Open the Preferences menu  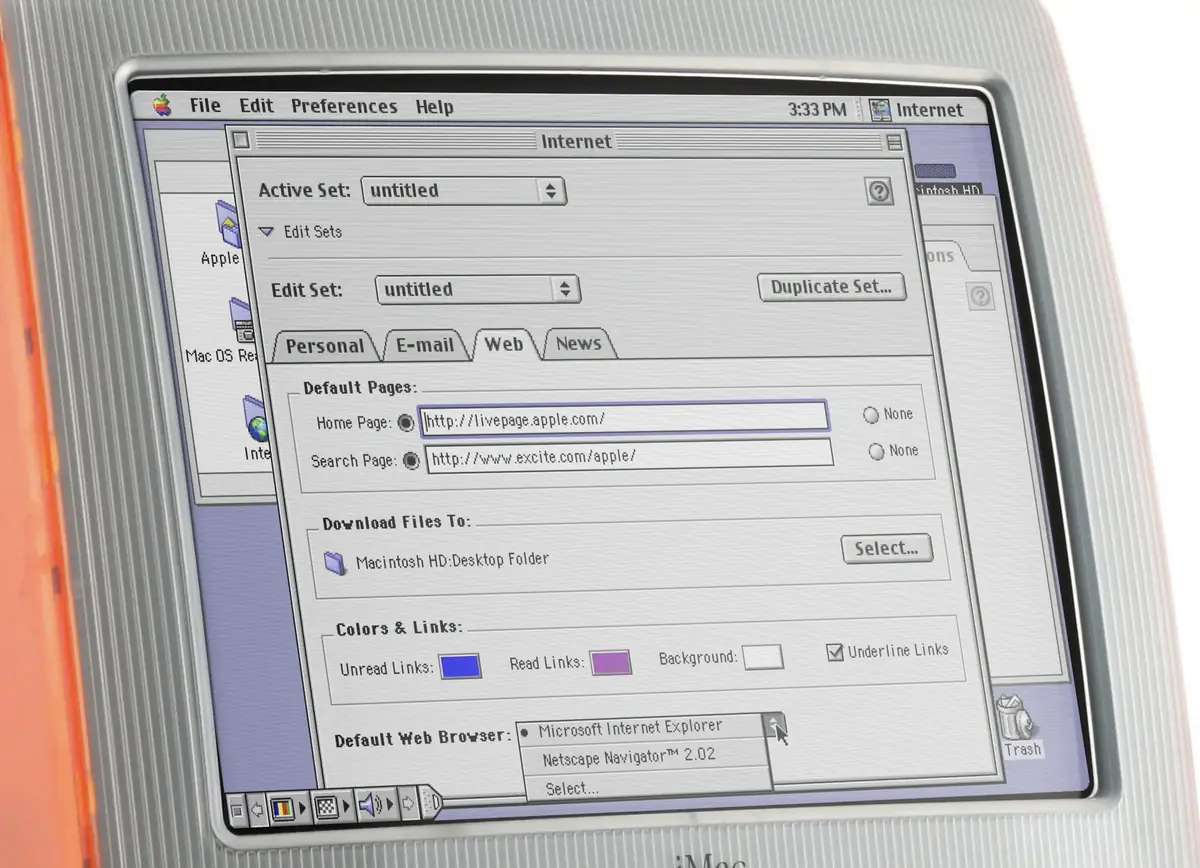(343, 106)
